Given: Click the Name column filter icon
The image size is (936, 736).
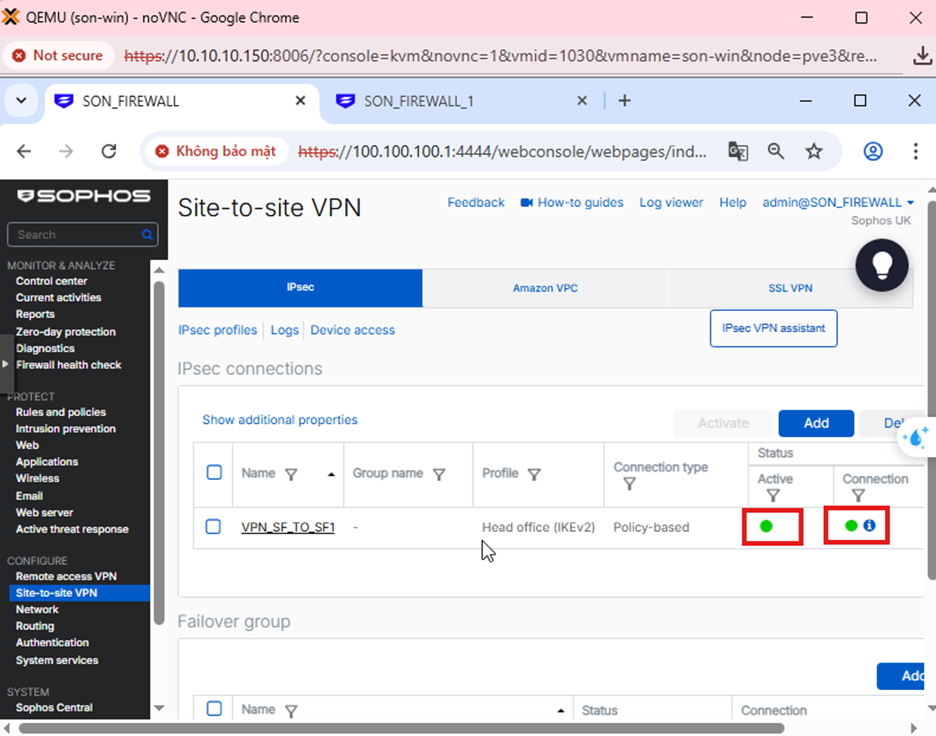Looking at the screenshot, I should tap(291, 475).
